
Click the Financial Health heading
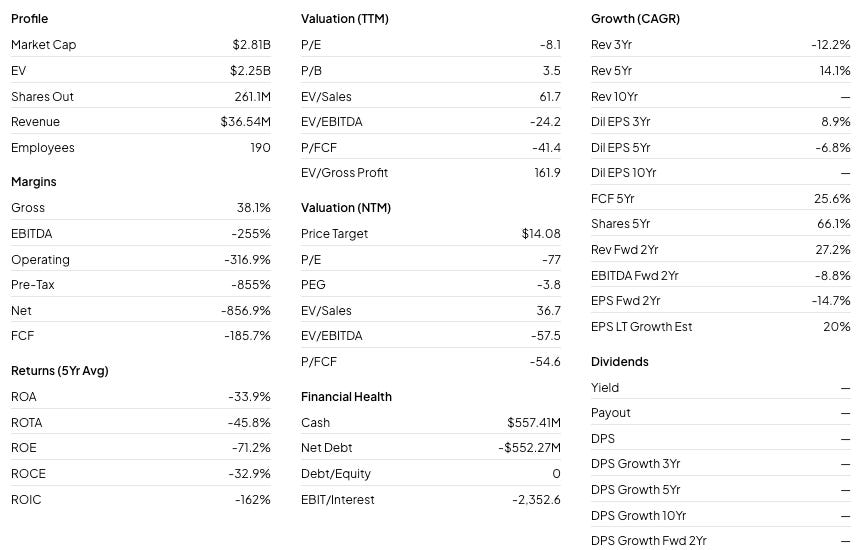tap(346, 397)
